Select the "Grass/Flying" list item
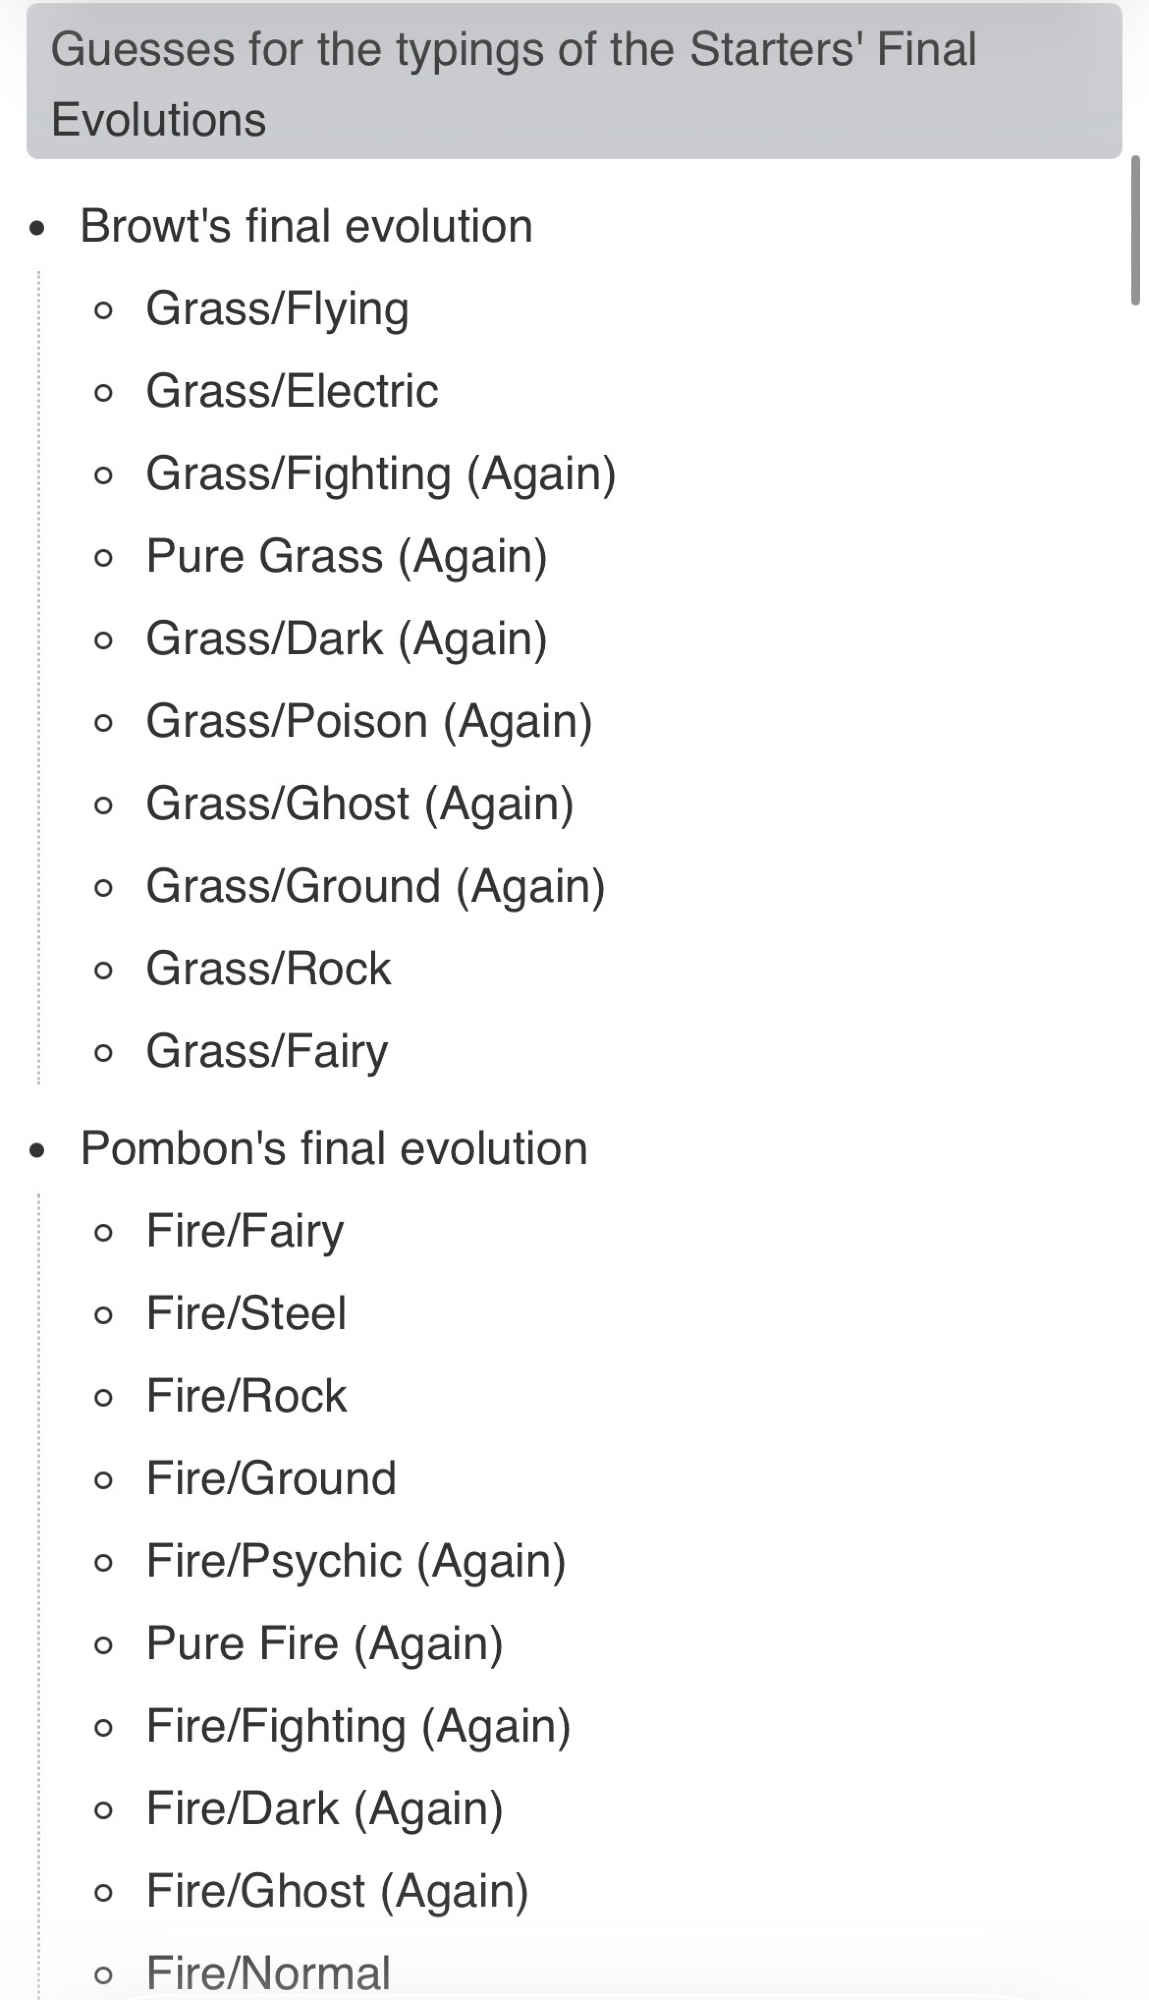The height and width of the screenshot is (2000, 1149). 277,309
